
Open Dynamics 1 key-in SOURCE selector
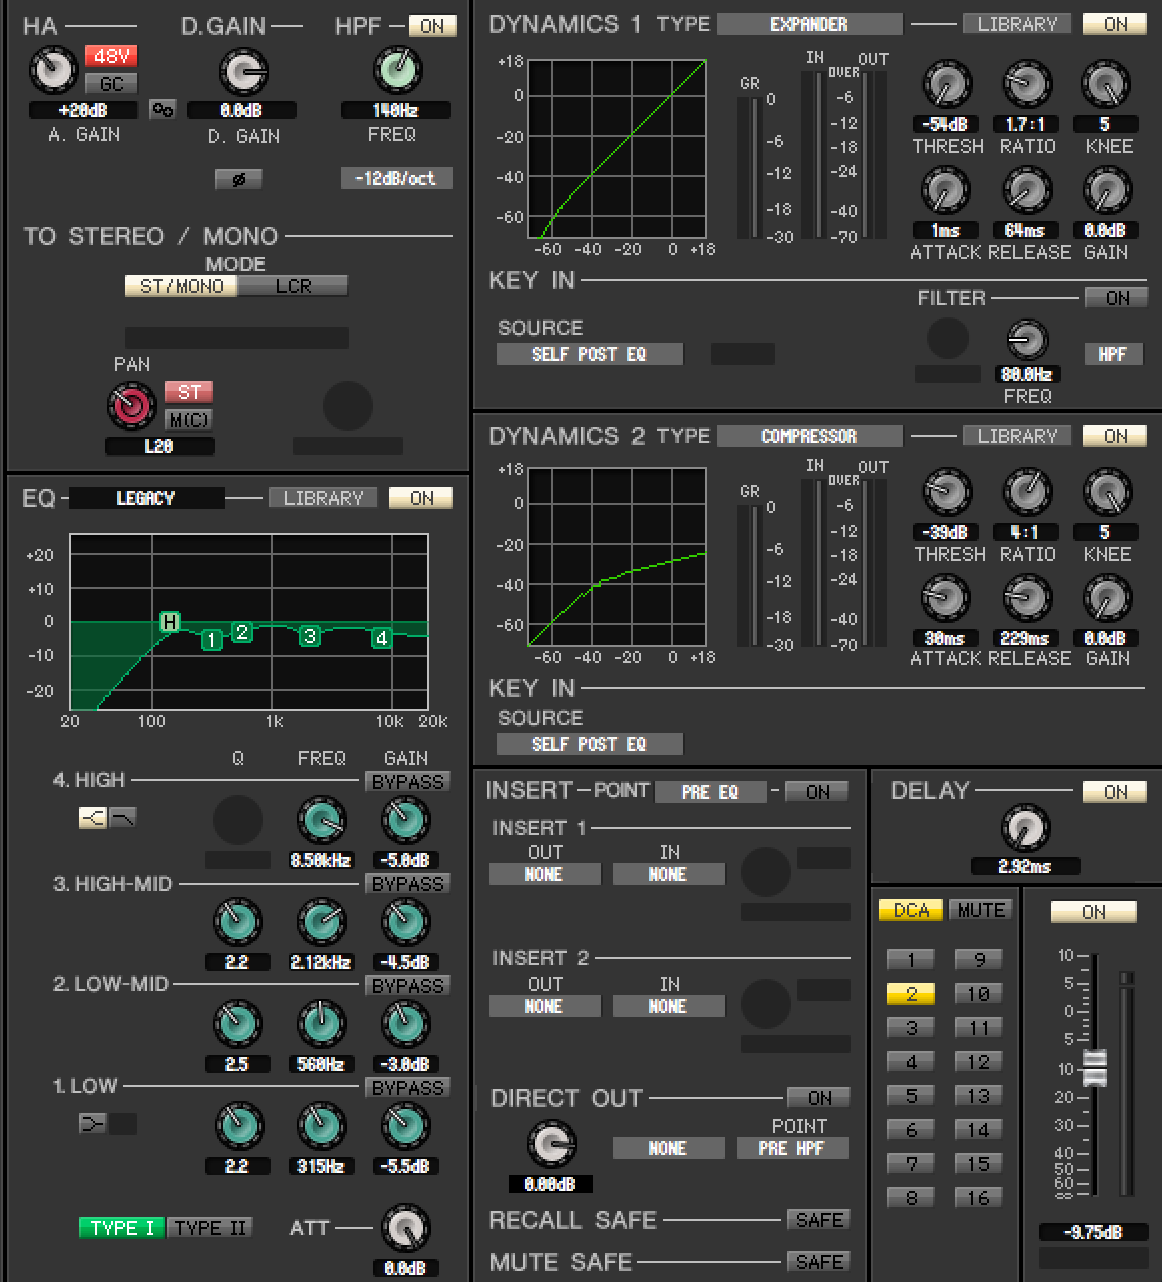[x=590, y=354]
